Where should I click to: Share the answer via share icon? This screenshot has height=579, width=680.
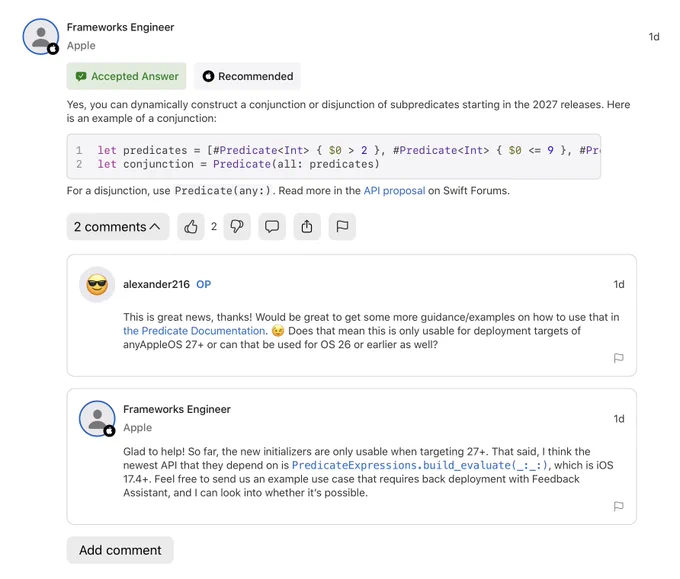307,226
